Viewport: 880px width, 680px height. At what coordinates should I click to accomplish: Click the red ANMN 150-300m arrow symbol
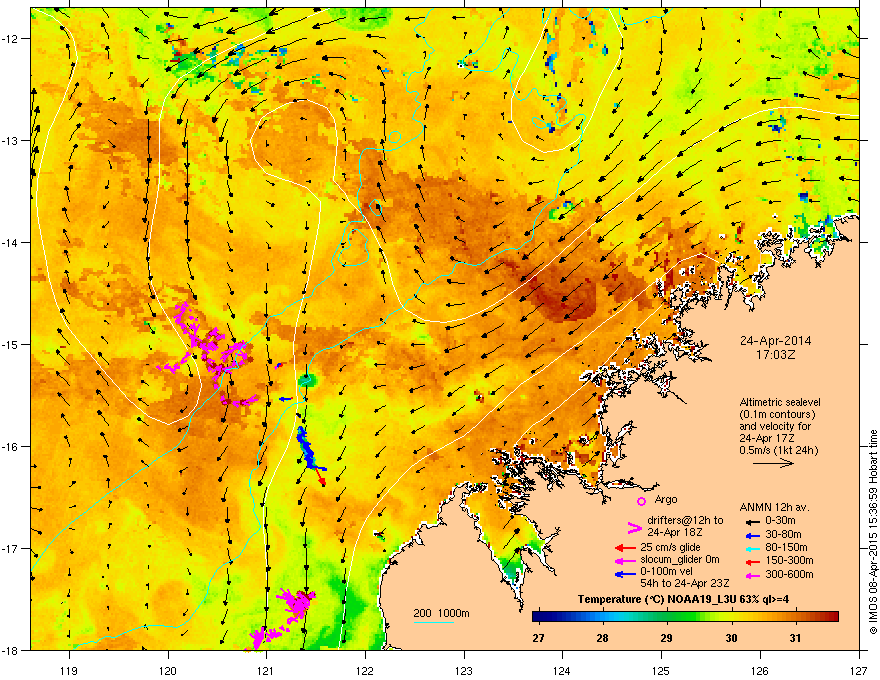click(x=751, y=560)
